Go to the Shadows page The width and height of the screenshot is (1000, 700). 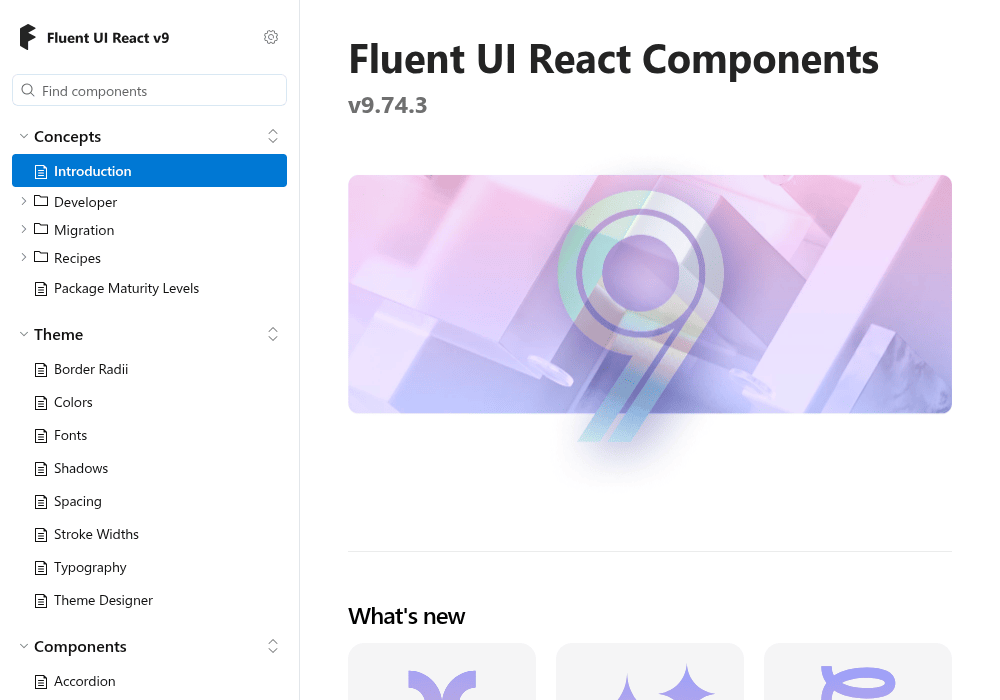click(x=81, y=469)
